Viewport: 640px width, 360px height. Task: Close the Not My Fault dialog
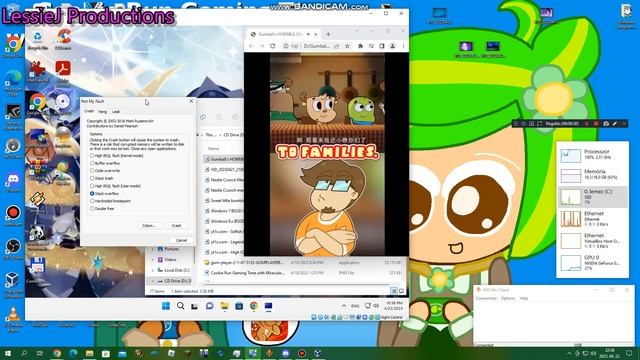click(x=191, y=101)
